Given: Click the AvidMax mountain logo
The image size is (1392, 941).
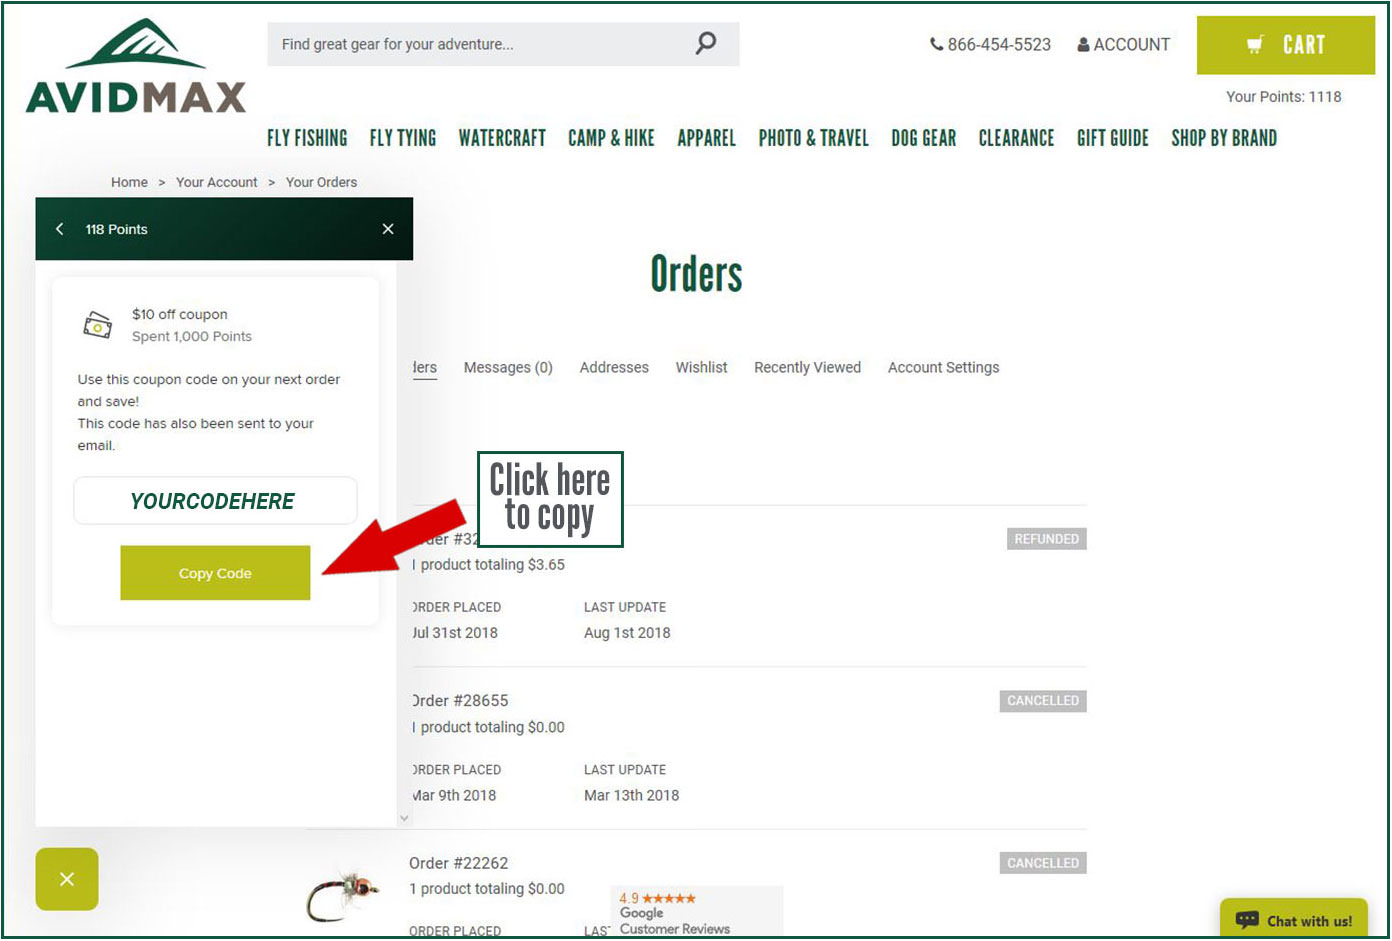Looking at the screenshot, I should pyautogui.click(x=136, y=66).
